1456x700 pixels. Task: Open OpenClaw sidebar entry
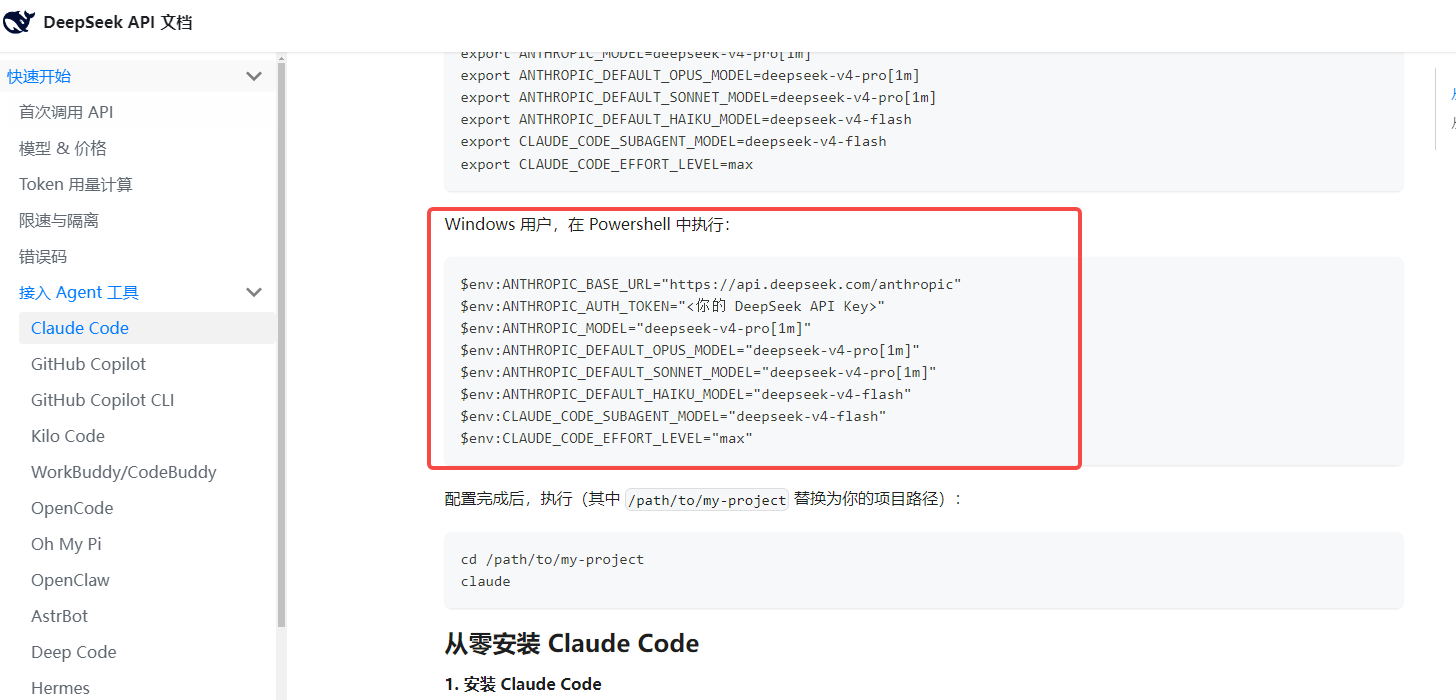click(x=70, y=580)
